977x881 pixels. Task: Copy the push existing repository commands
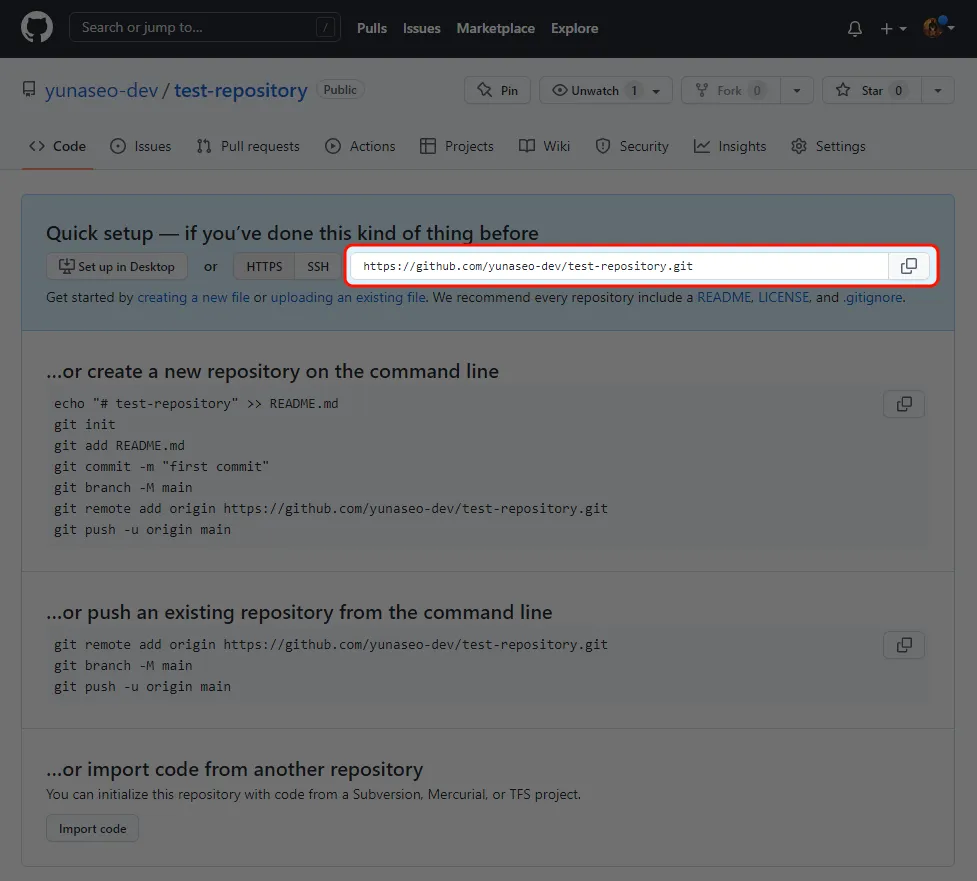coord(904,645)
